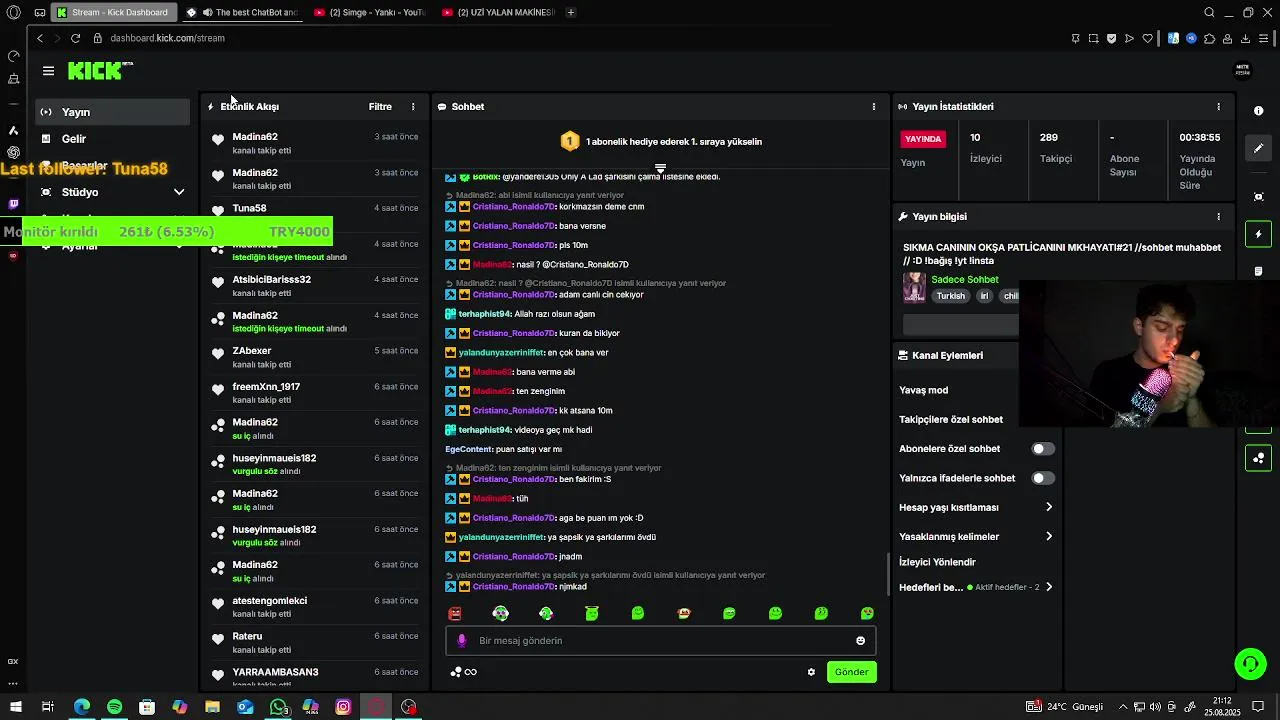Switch to The best ChatBot tab
Screen dimensions: 1280x720
(243, 12)
